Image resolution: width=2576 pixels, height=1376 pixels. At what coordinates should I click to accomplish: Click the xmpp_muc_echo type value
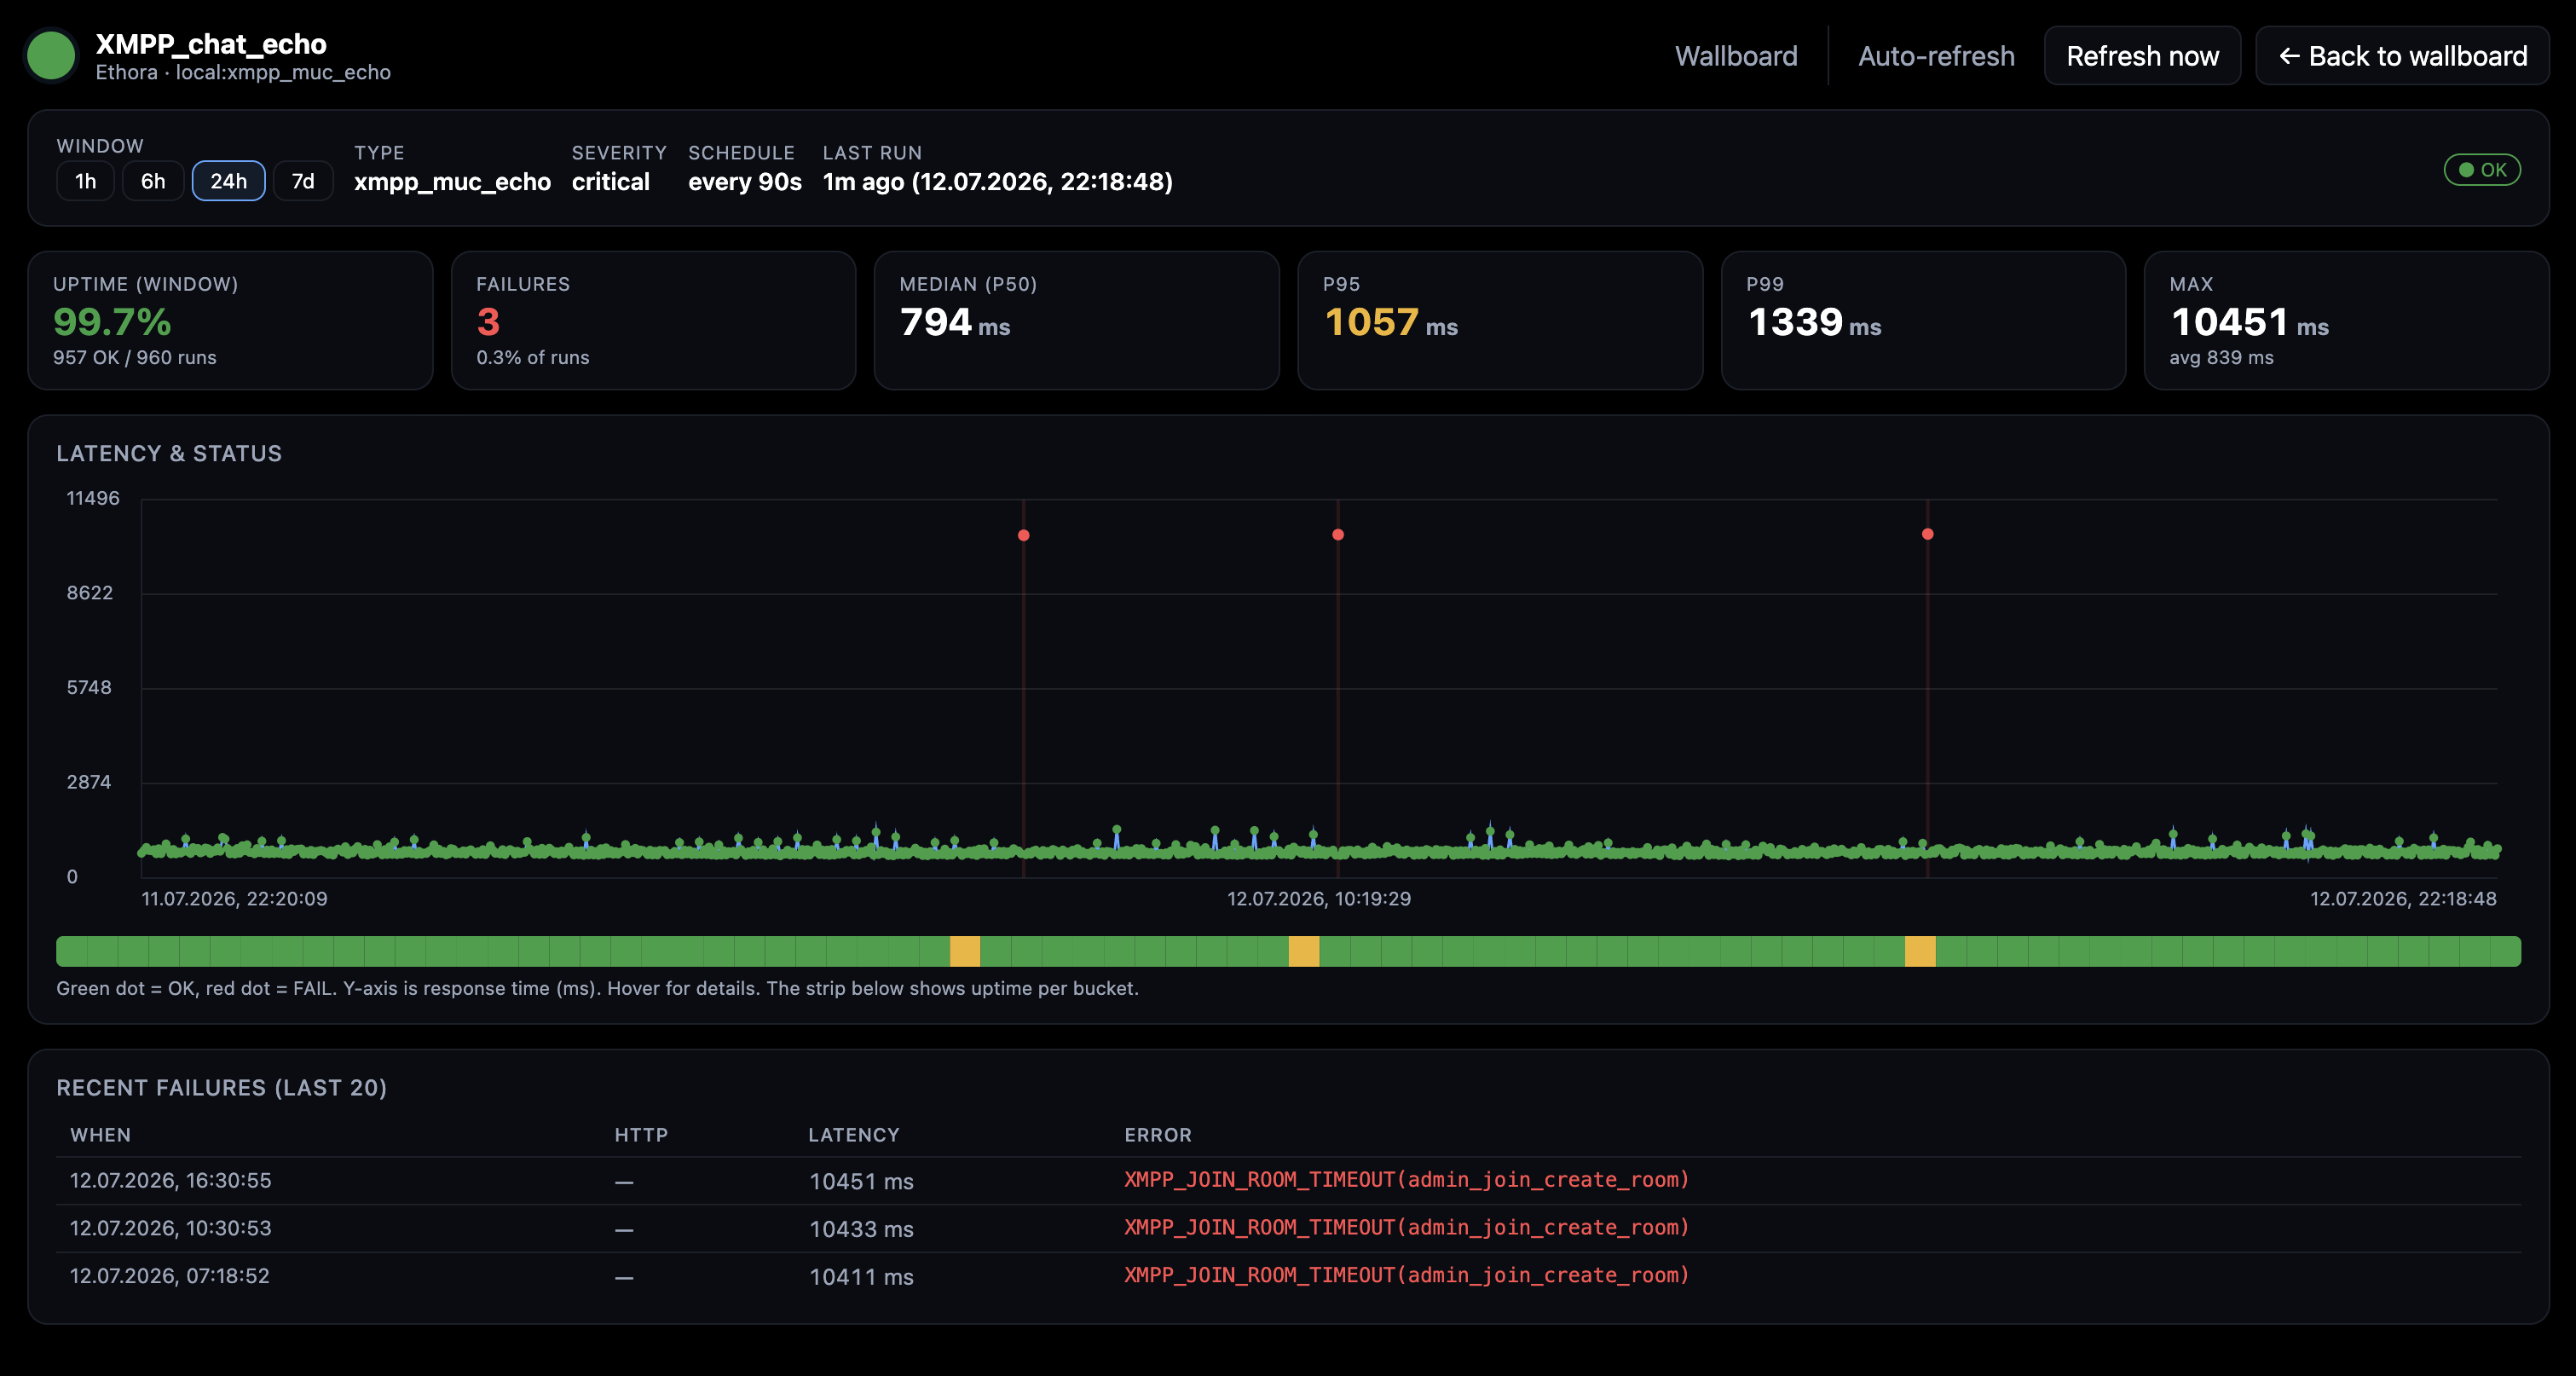[452, 182]
